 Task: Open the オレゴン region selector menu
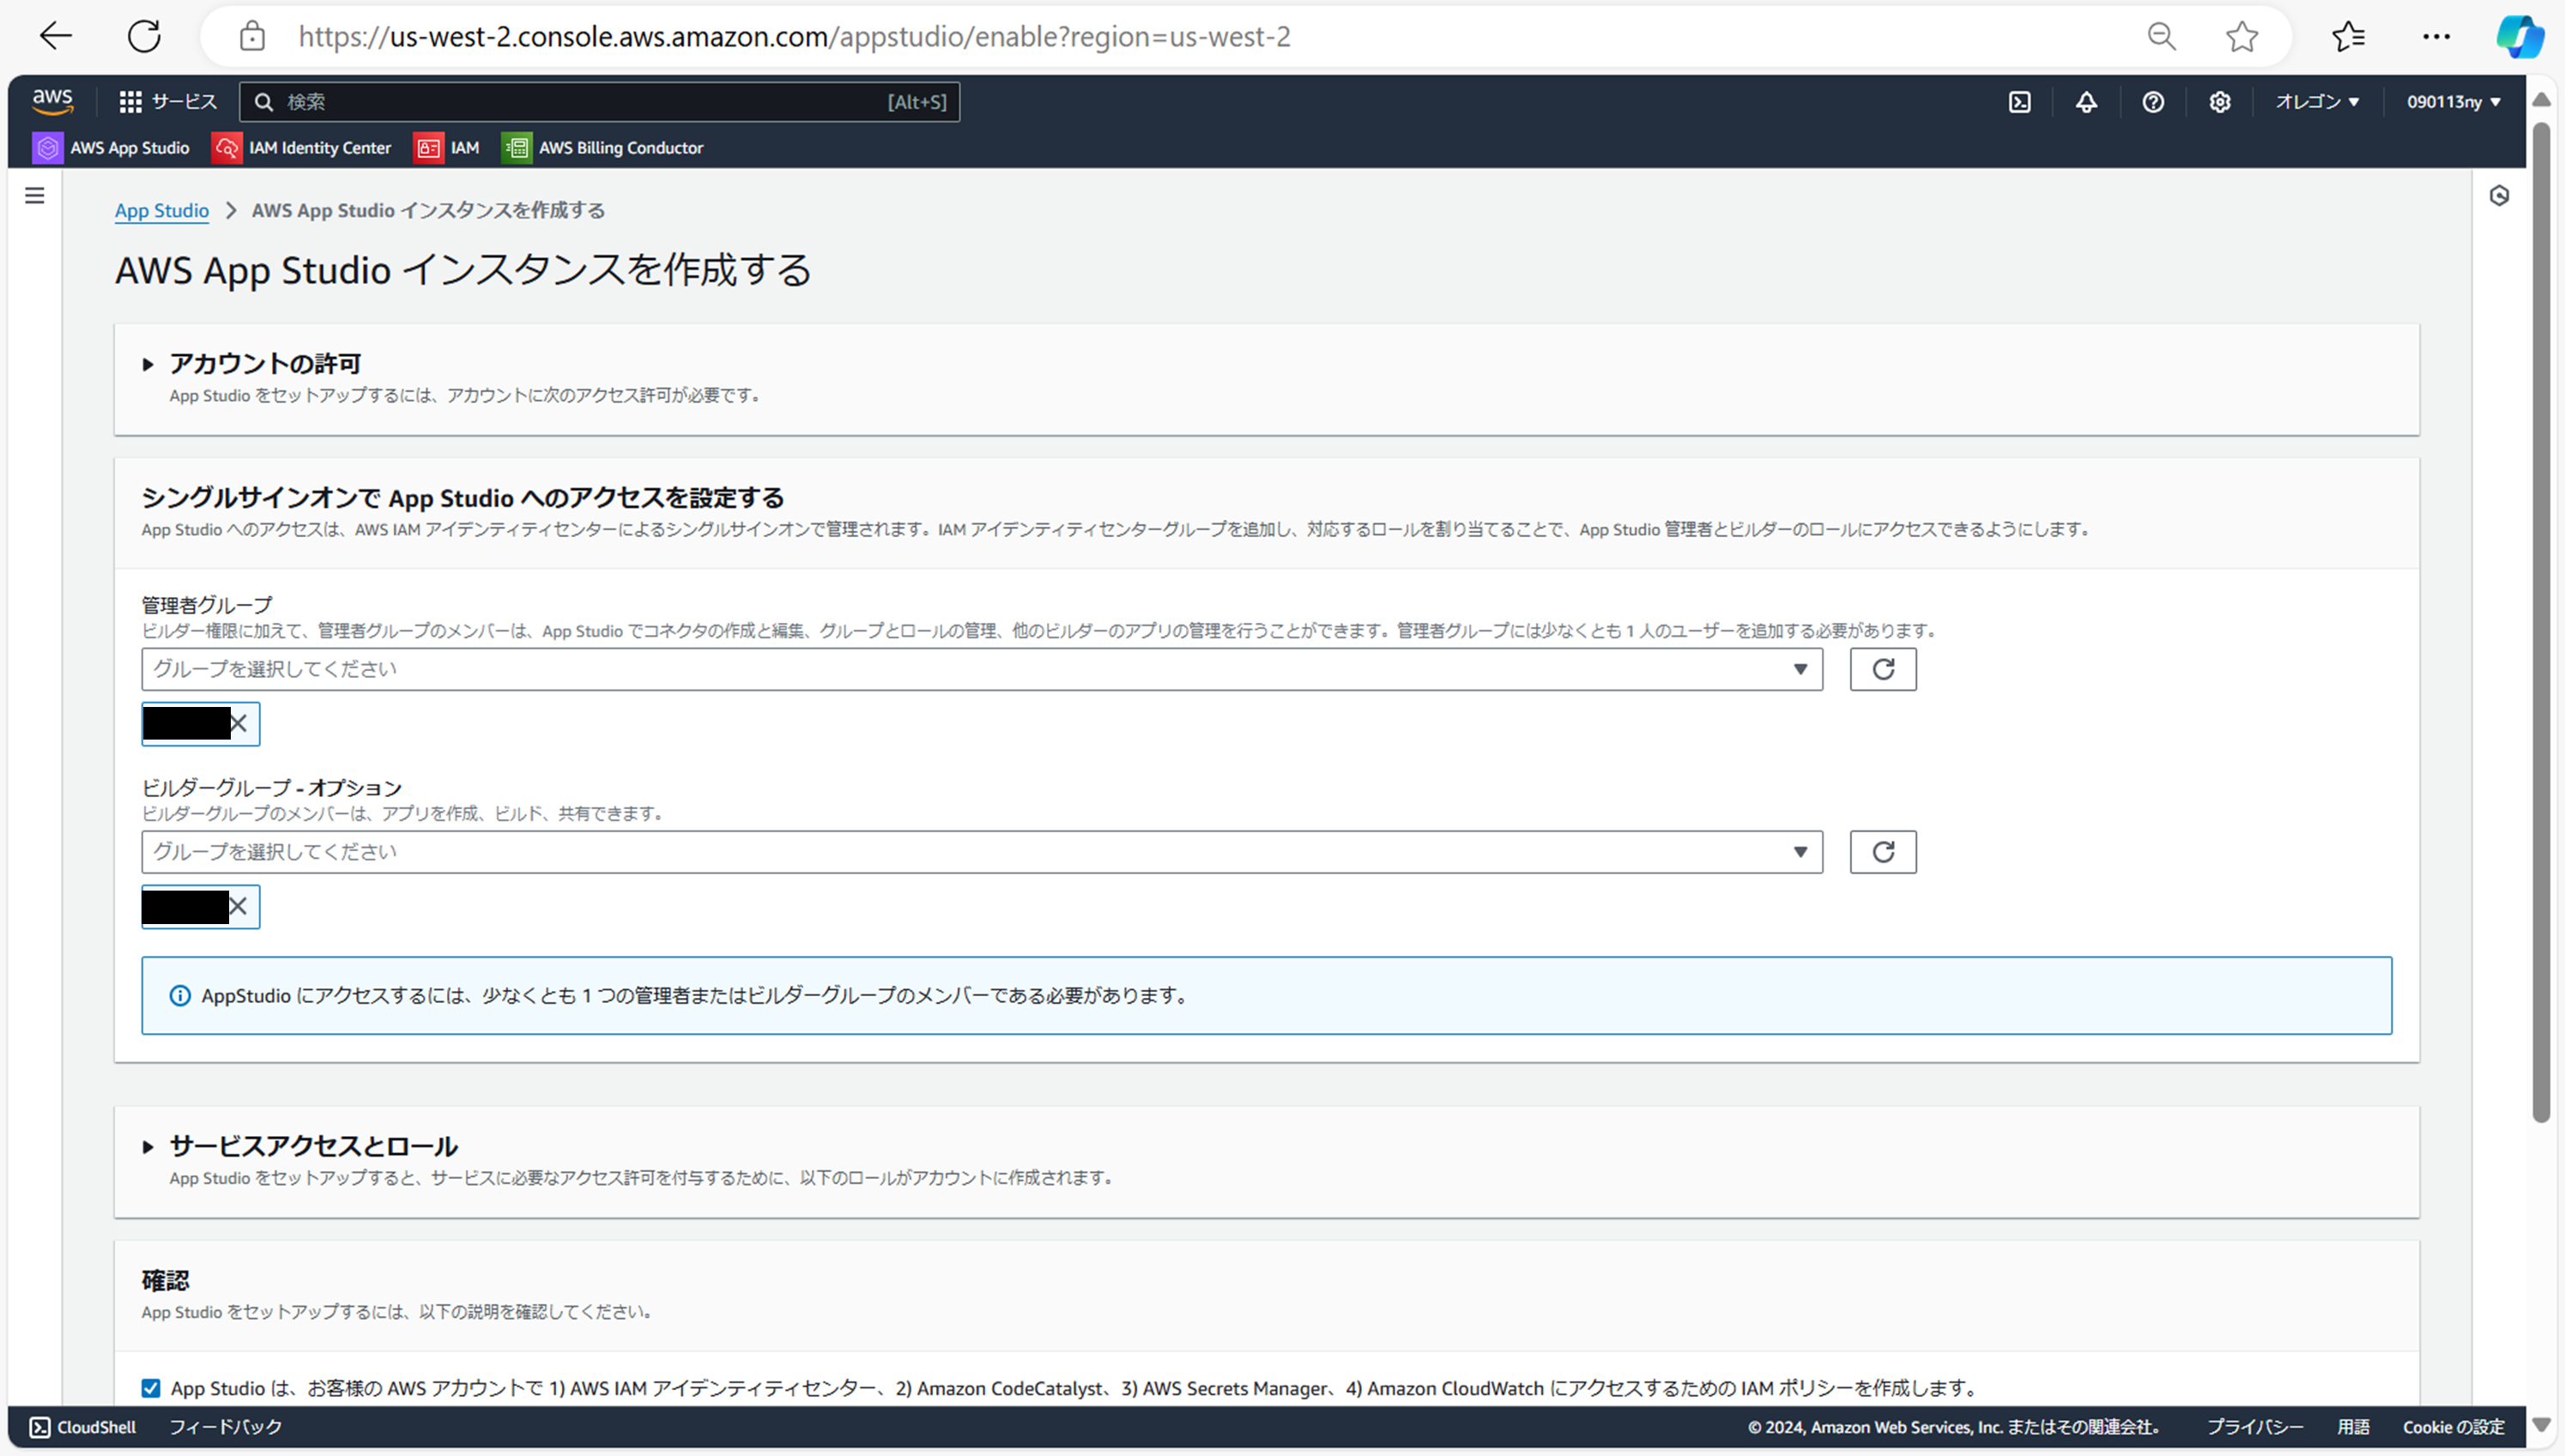(x=2317, y=102)
